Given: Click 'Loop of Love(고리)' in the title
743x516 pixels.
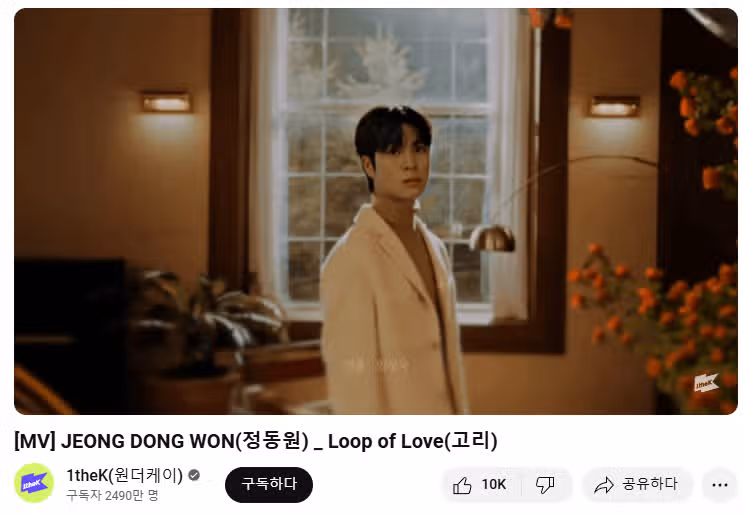Looking at the screenshot, I should 413,441.
